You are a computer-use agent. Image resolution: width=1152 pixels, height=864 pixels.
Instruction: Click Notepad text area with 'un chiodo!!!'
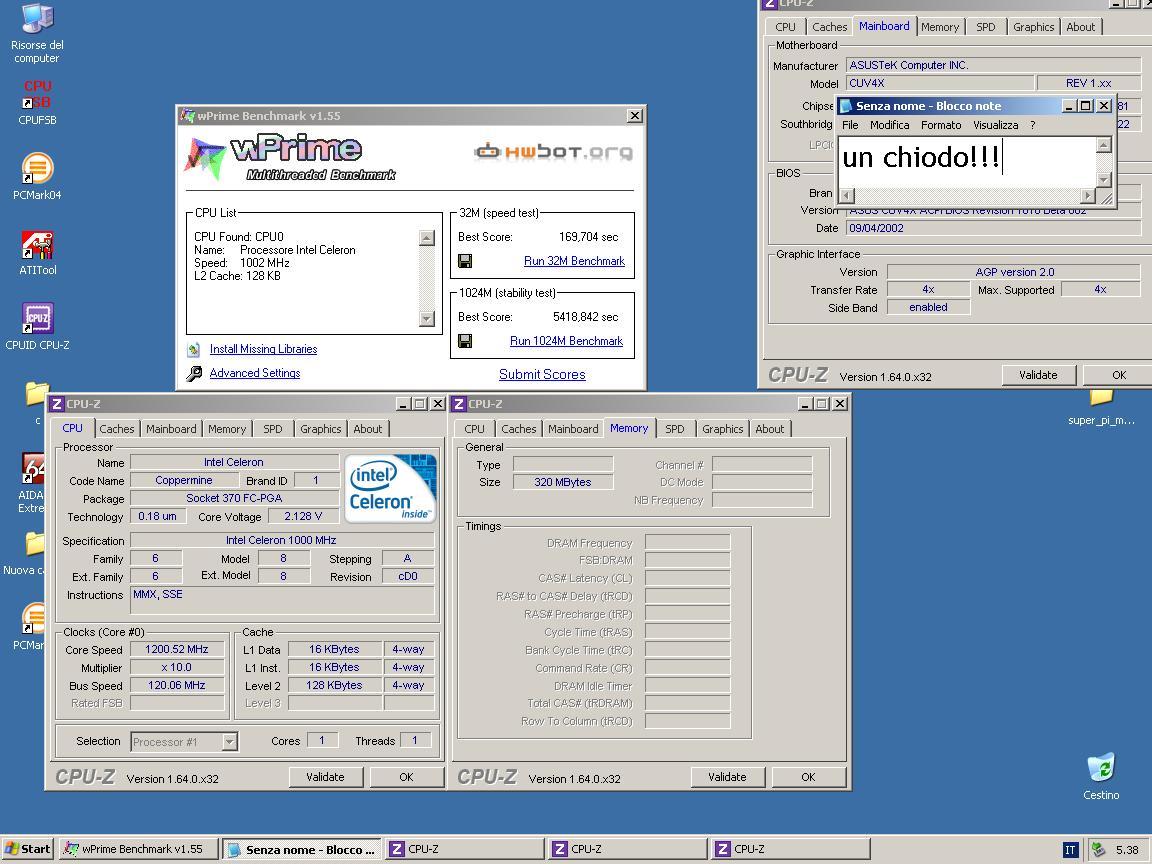click(967, 162)
